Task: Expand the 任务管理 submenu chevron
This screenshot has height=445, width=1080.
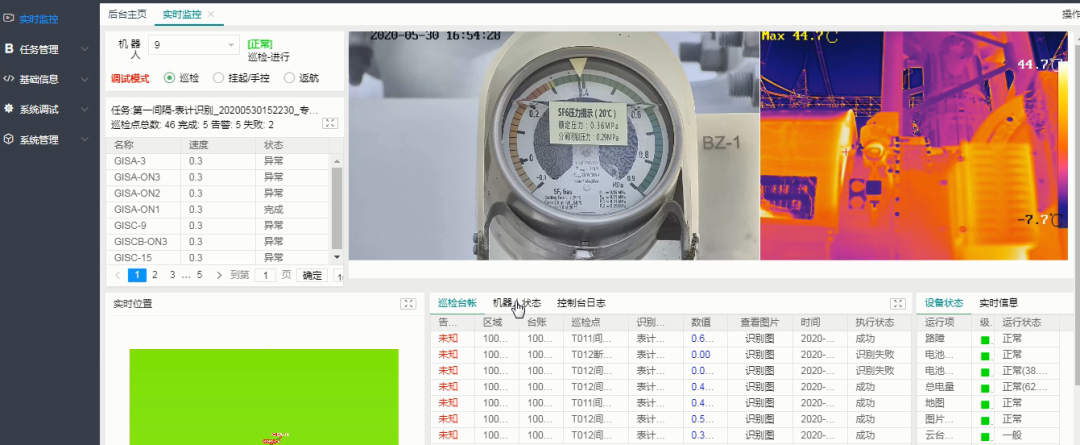Action: click(x=84, y=49)
